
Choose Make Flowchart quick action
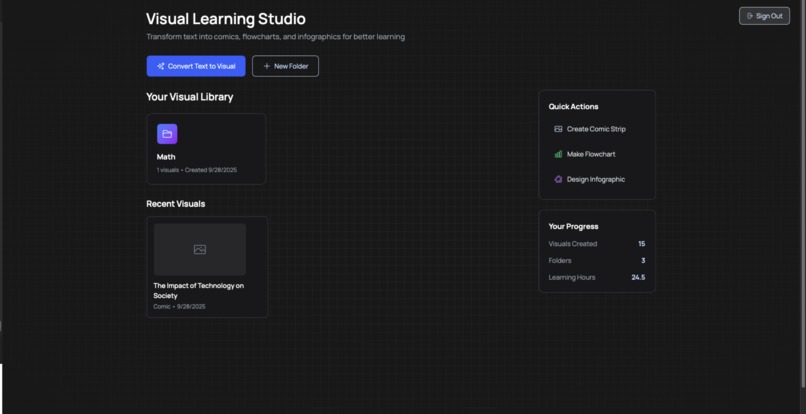pyautogui.click(x=596, y=154)
